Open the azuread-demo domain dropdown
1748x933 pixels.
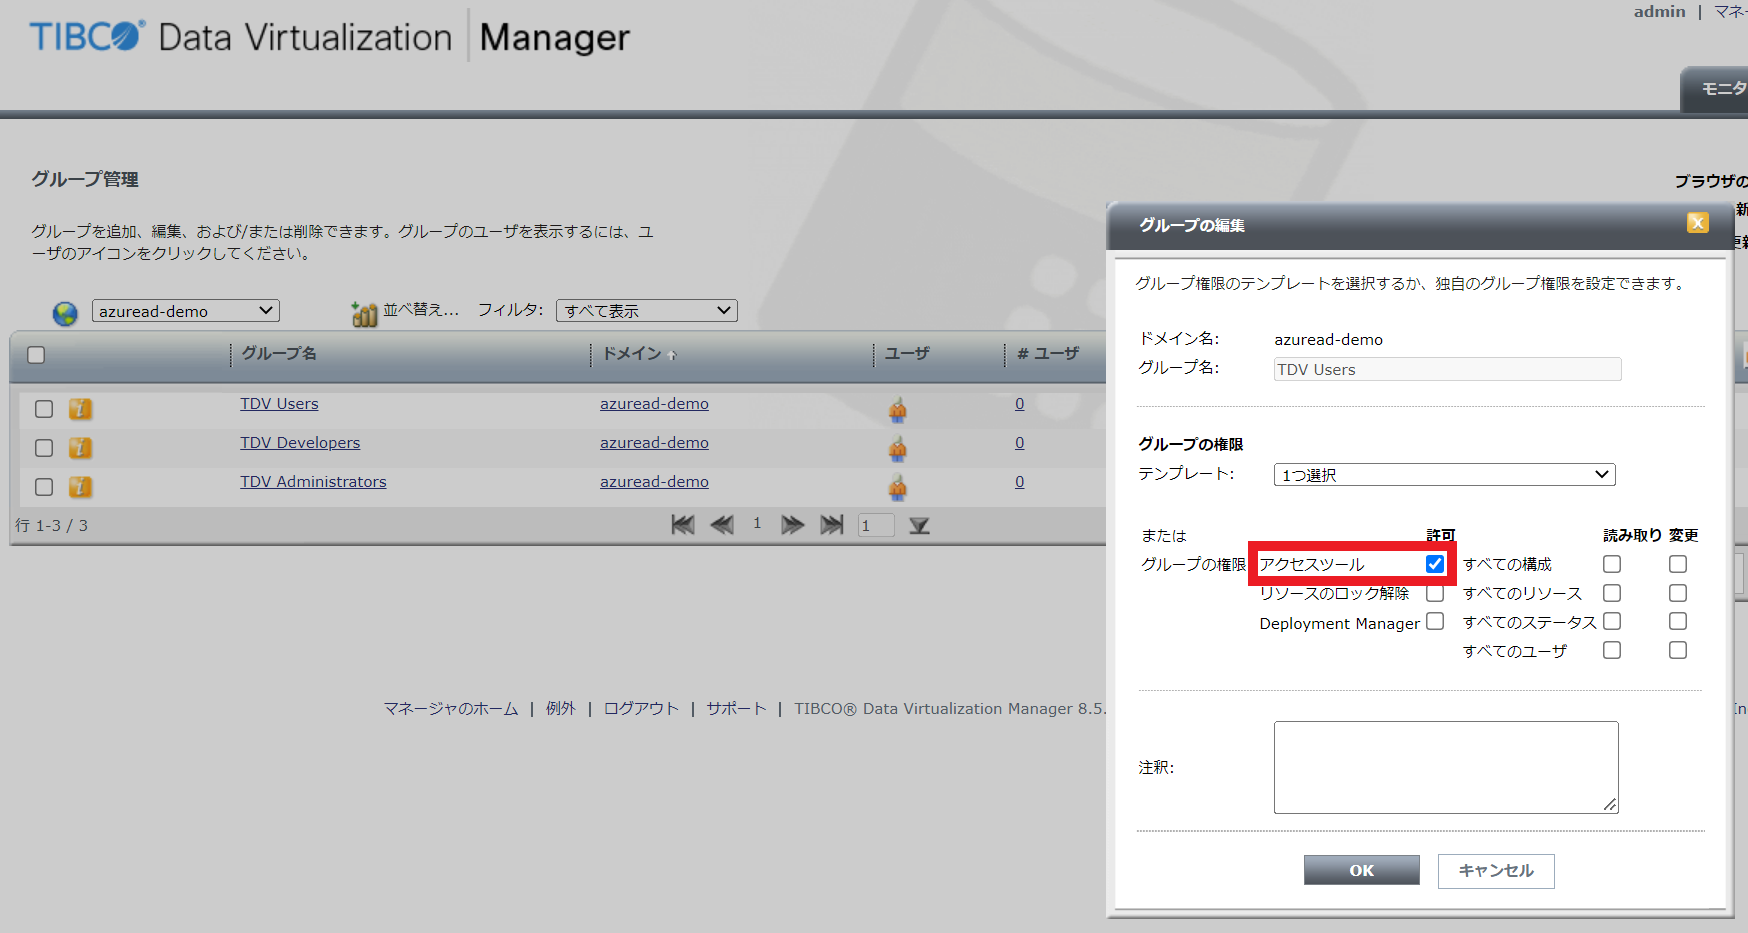pos(186,311)
